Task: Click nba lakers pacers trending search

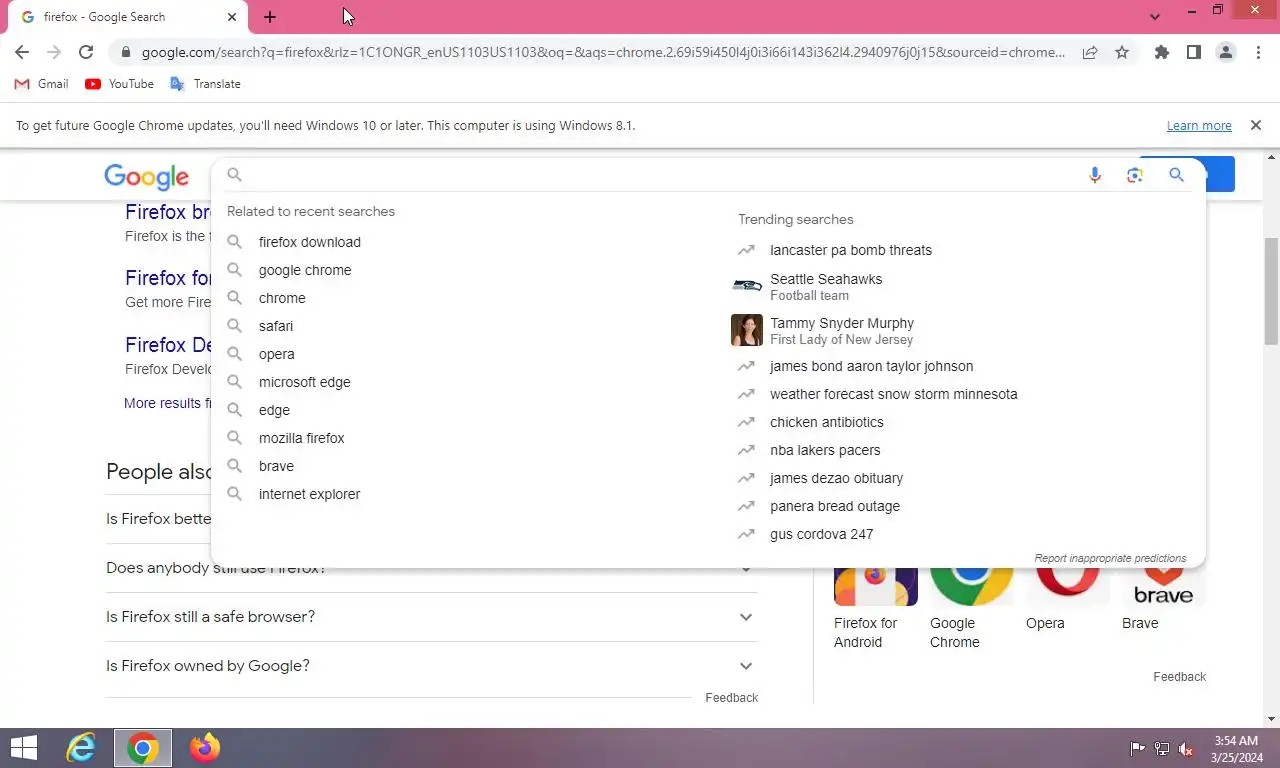Action: click(825, 450)
